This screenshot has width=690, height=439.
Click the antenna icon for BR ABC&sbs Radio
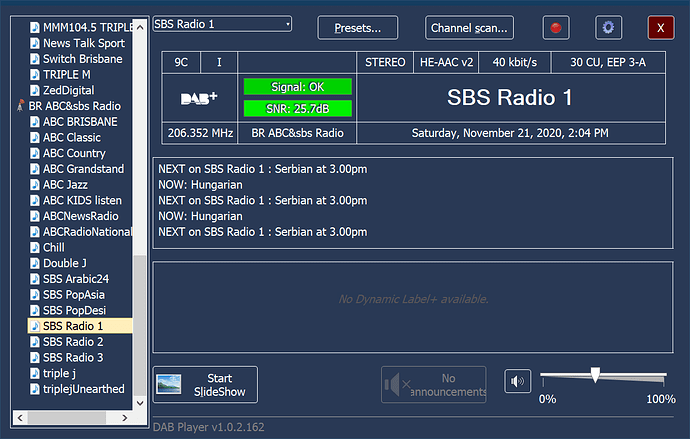20,106
